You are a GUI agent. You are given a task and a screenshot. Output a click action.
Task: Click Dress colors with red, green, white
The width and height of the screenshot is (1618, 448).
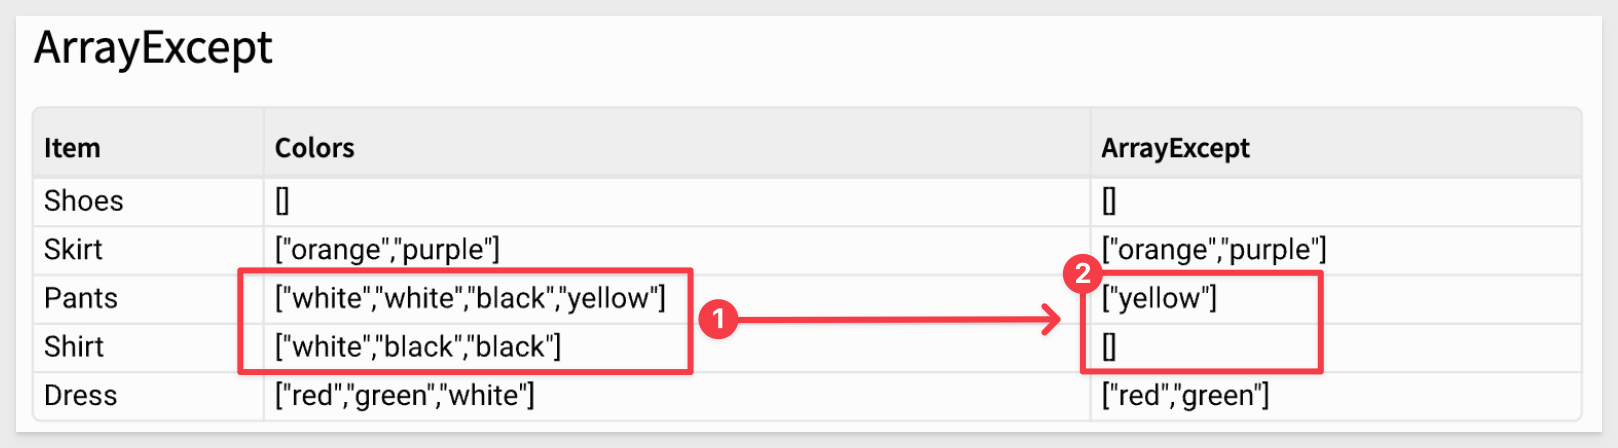tap(405, 396)
